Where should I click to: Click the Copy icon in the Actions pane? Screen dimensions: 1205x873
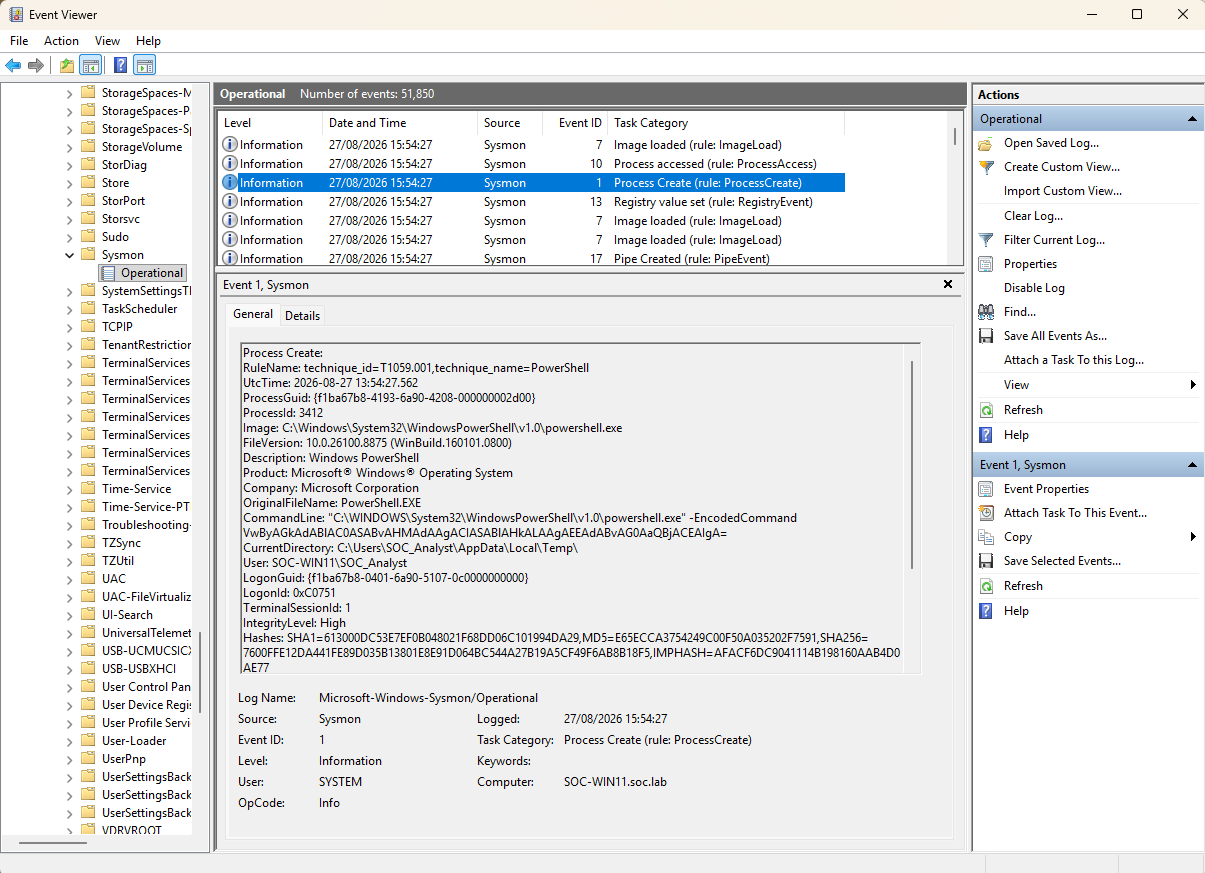(986, 537)
